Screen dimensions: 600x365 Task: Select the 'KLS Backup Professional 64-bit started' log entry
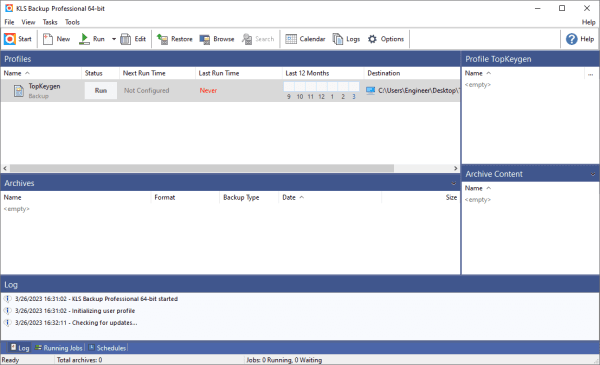[x=96, y=299]
